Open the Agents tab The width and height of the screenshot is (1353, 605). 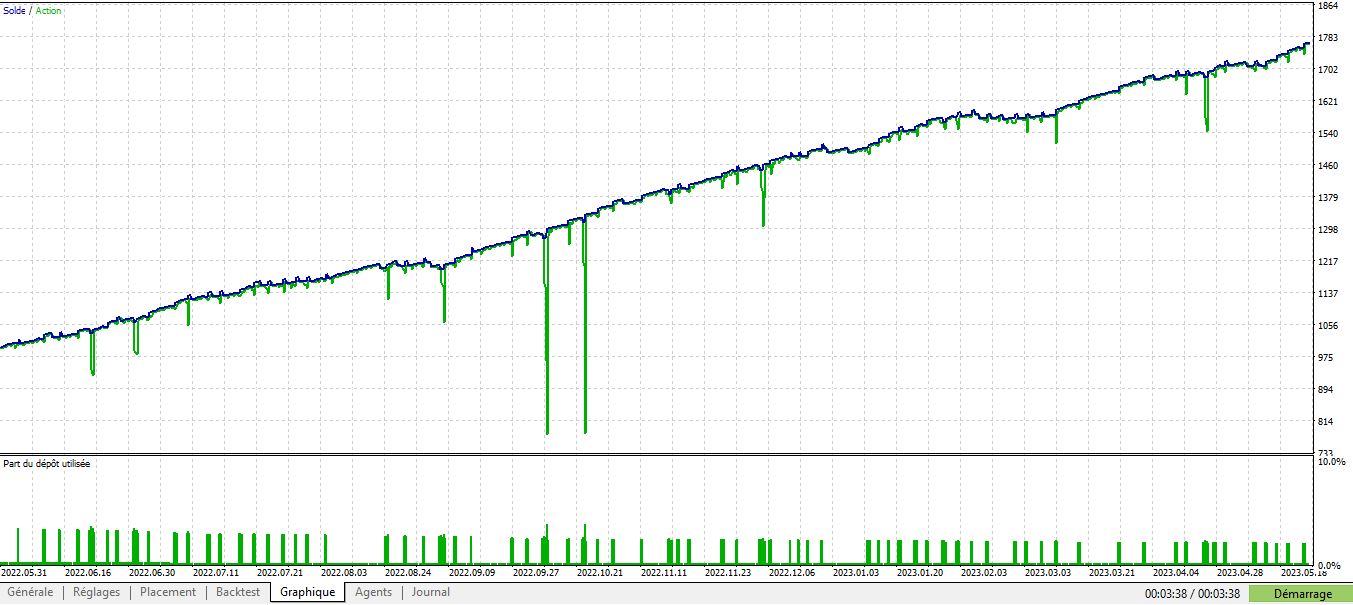point(374,592)
